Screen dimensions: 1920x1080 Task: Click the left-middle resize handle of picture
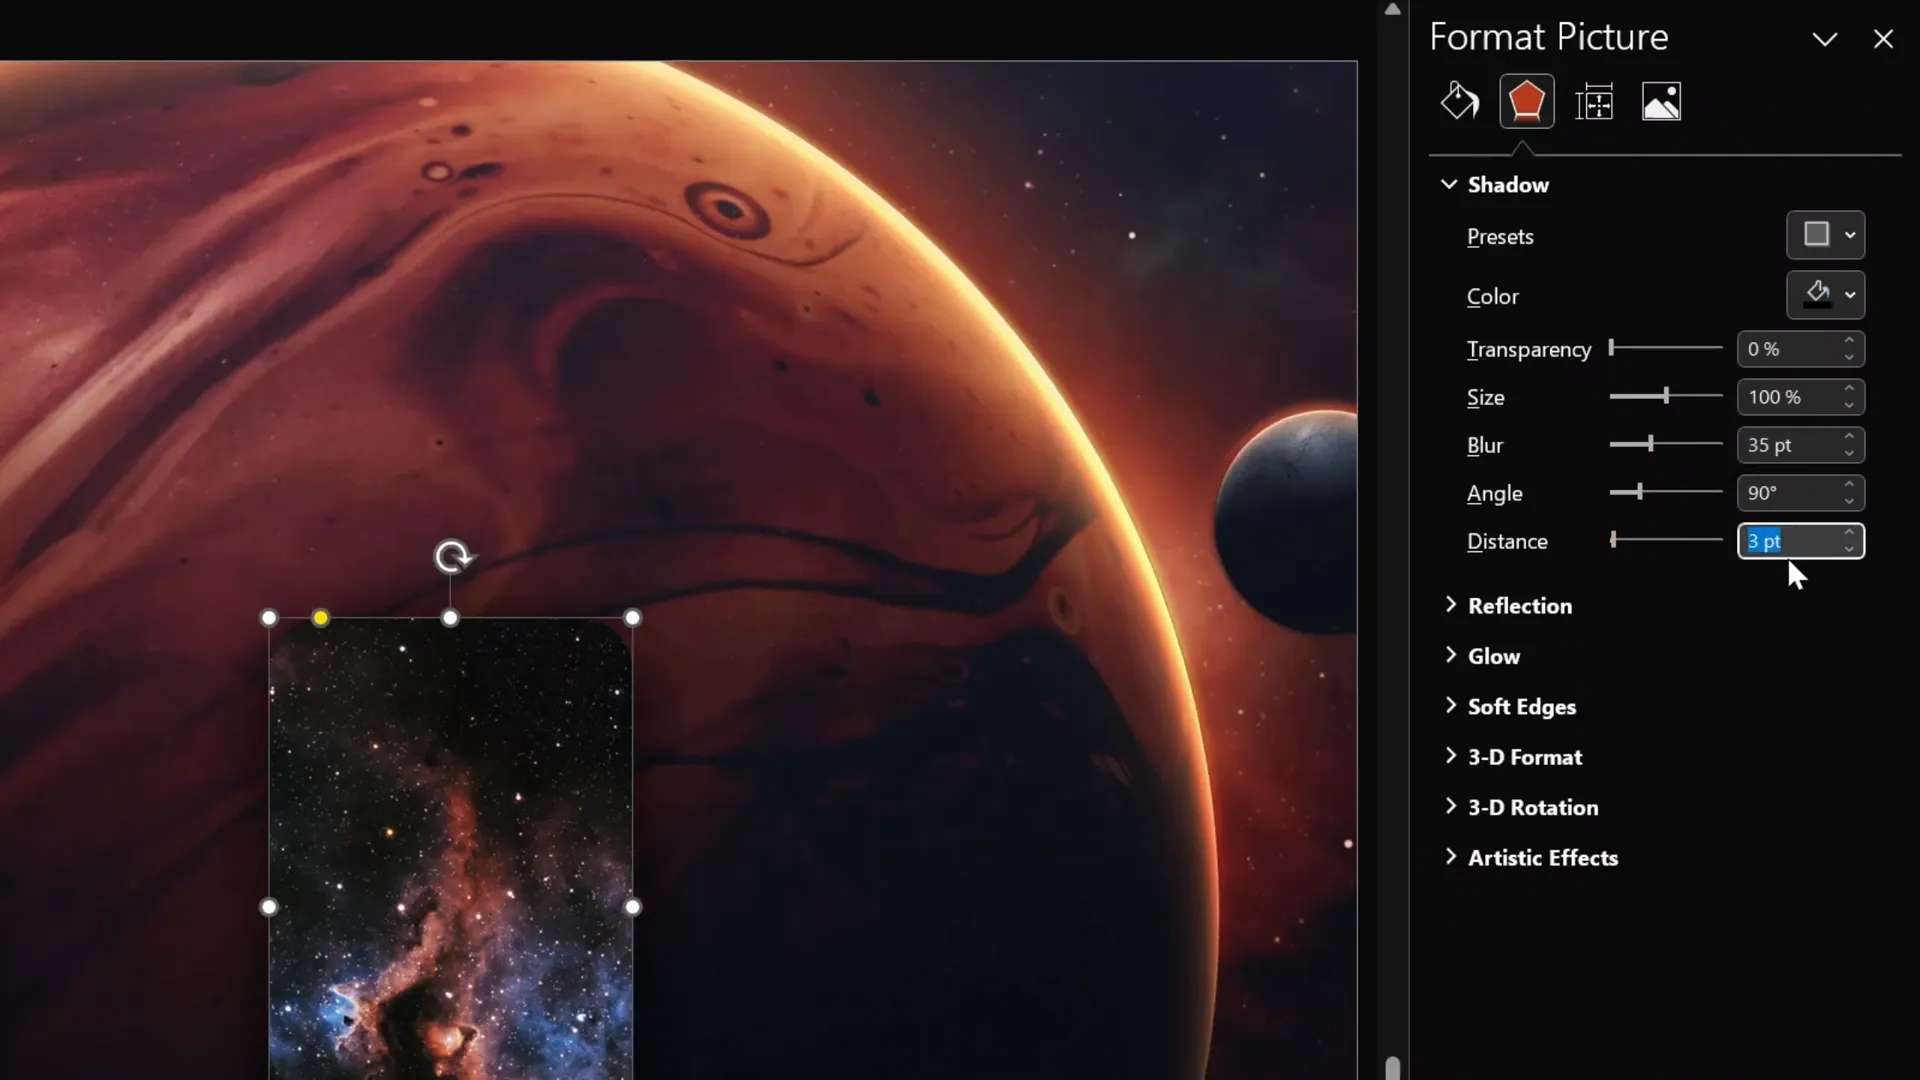(269, 907)
